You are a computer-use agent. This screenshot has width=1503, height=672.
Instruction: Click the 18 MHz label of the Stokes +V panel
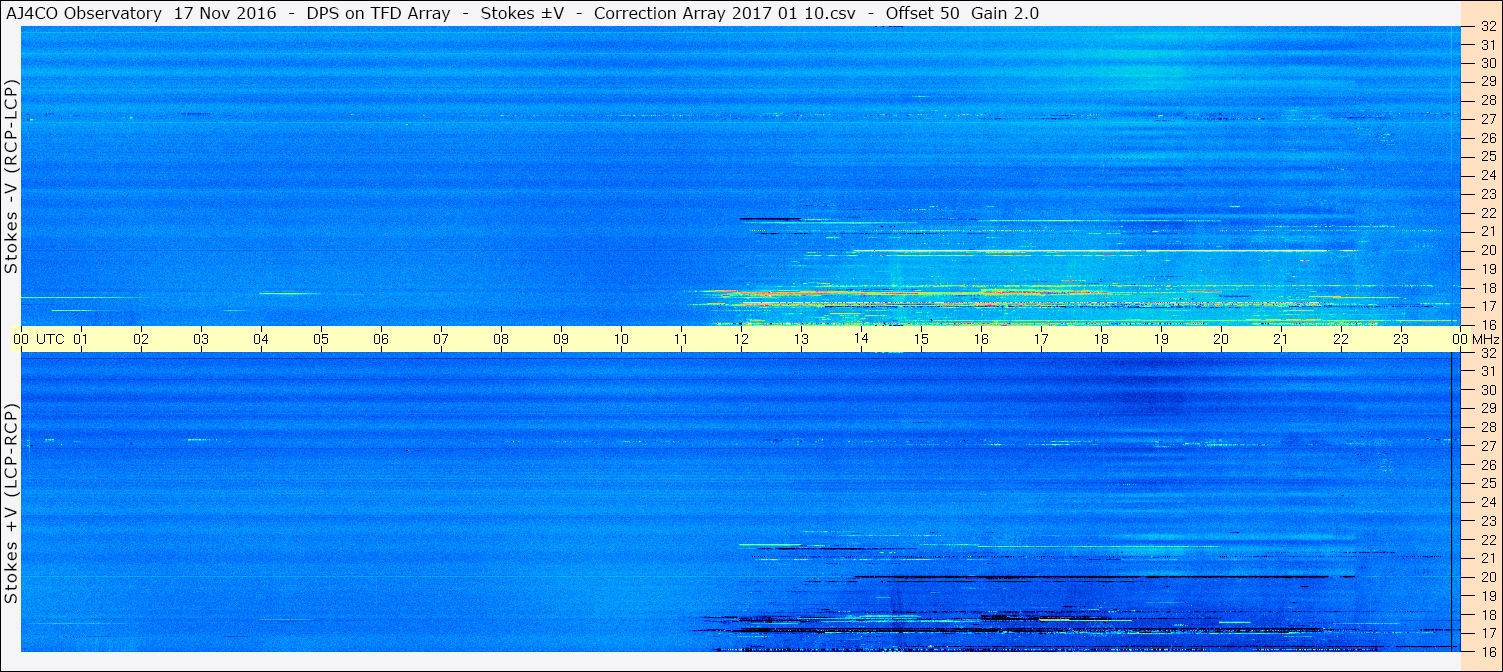click(1488, 615)
